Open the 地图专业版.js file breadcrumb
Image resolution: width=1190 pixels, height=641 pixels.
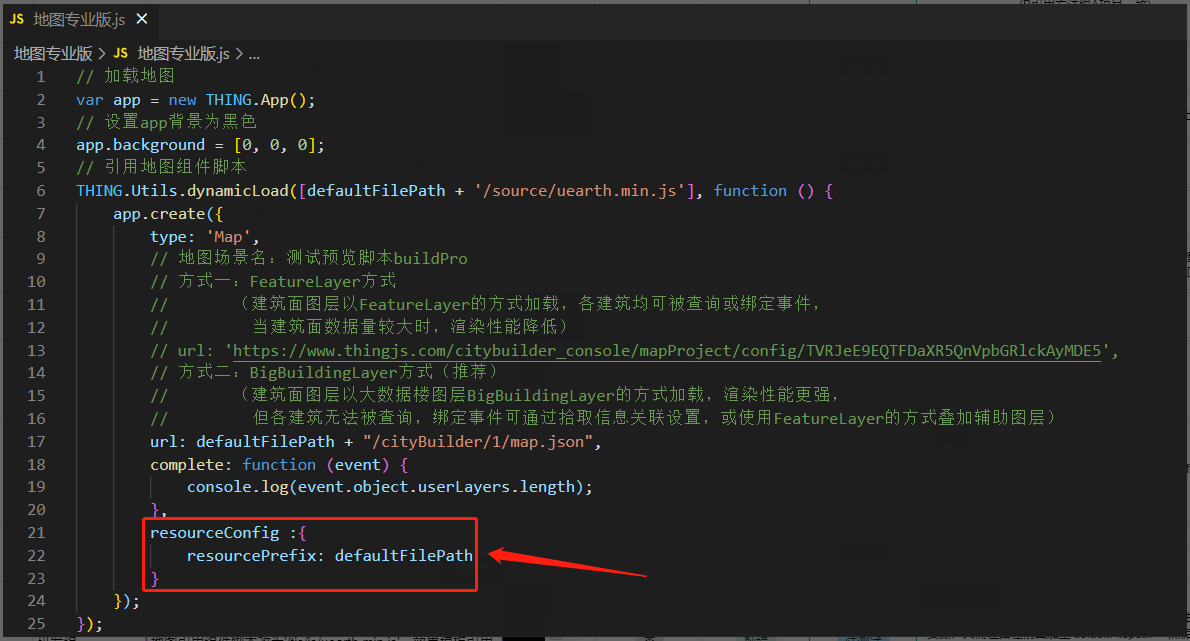(x=183, y=54)
